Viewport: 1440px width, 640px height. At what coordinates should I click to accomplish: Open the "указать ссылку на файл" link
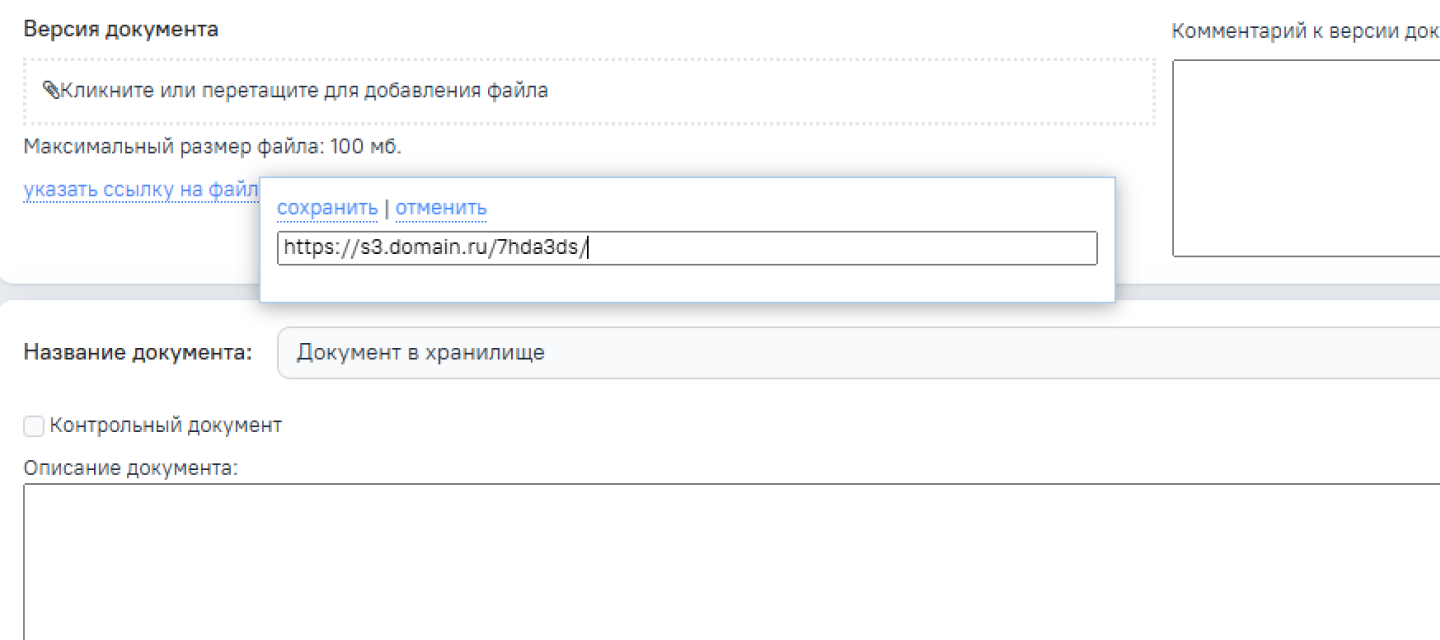tap(140, 190)
